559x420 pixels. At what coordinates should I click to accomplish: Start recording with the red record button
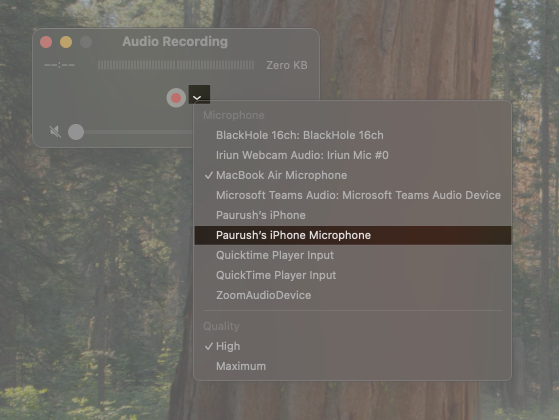click(176, 98)
